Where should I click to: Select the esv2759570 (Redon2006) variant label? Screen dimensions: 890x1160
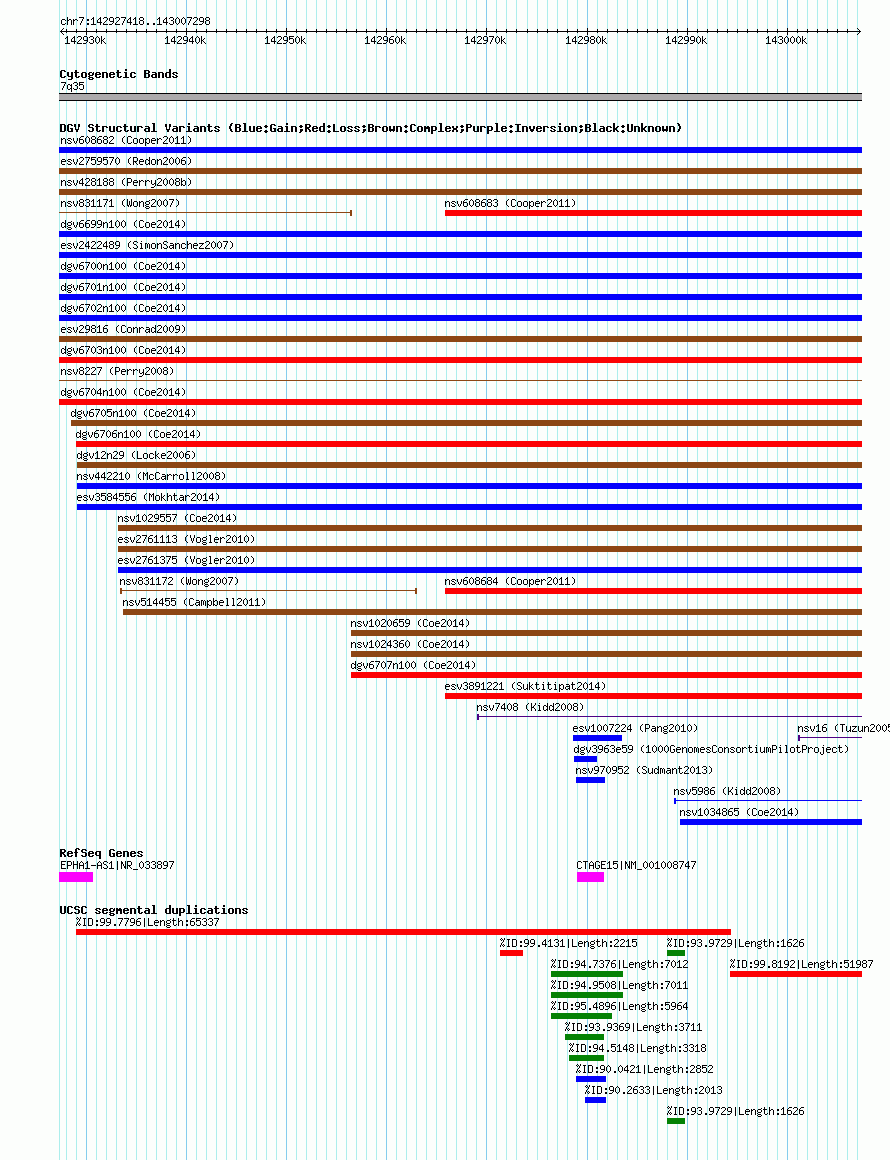tap(126, 161)
